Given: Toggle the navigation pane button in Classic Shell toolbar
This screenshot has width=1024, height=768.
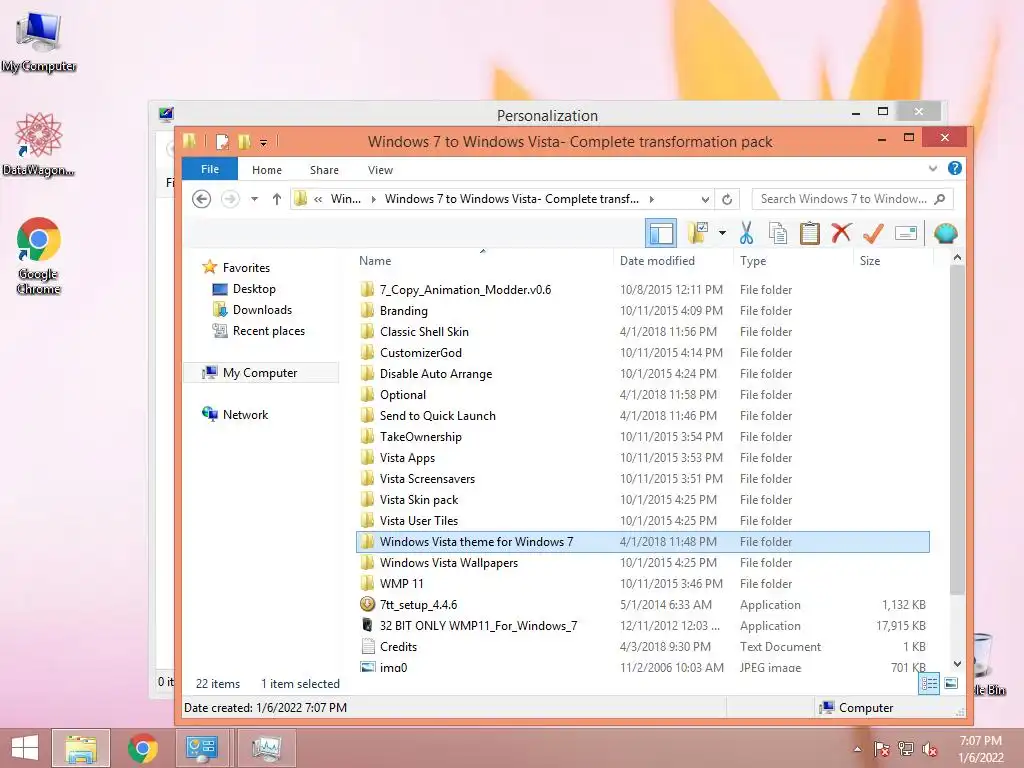Looking at the screenshot, I should pyautogui.click(x=661, y=233).
